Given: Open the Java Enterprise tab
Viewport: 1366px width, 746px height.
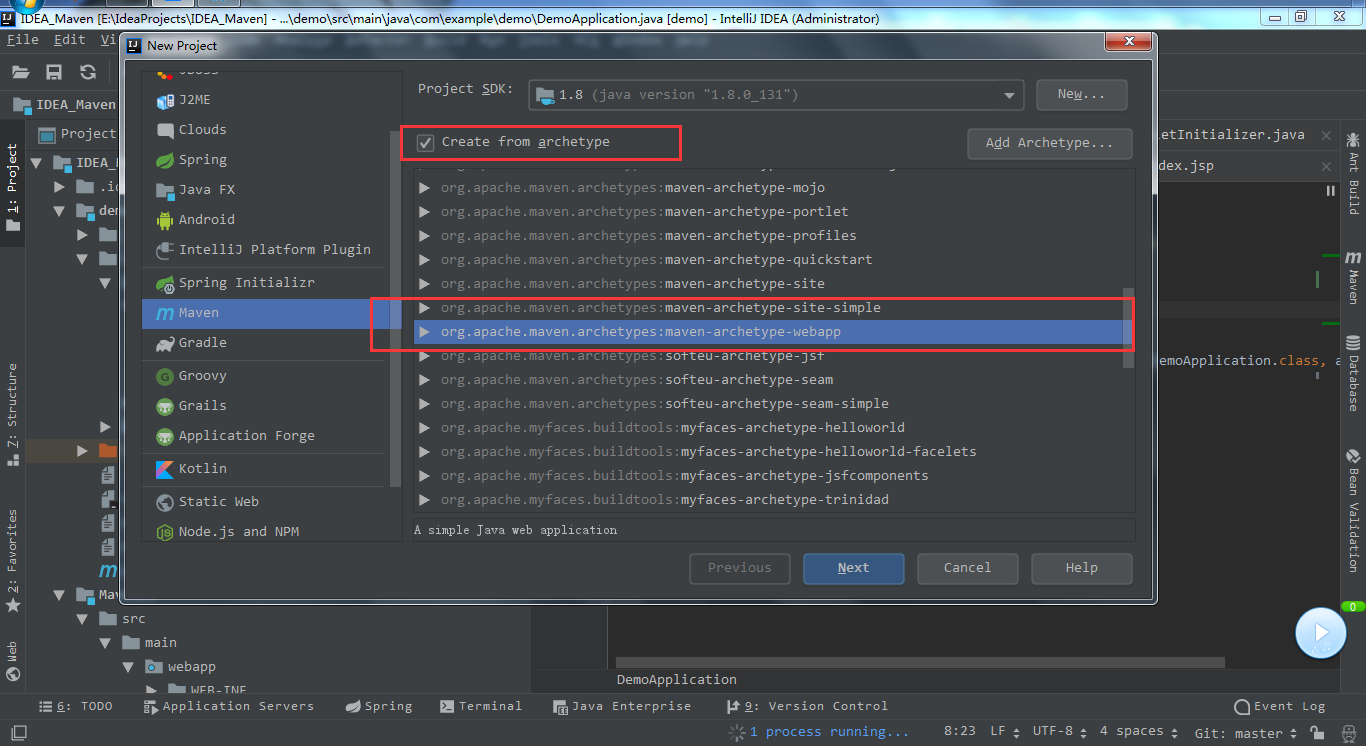Looking at the screenshot, I should tap(623, 706).
